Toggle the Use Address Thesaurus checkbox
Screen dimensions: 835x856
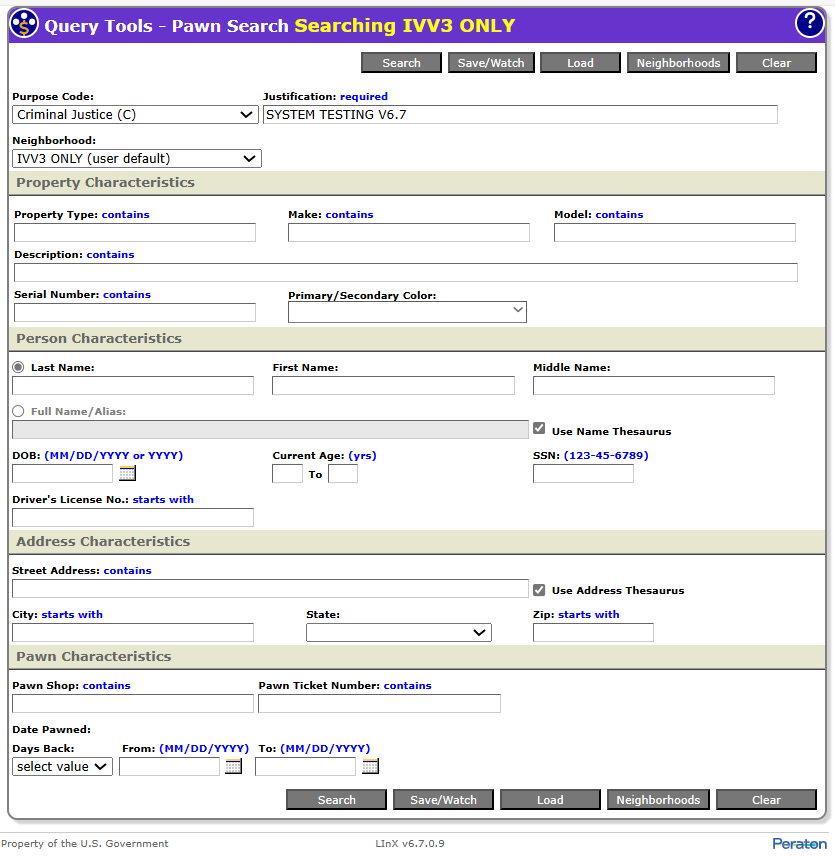[x=539, y=590]
